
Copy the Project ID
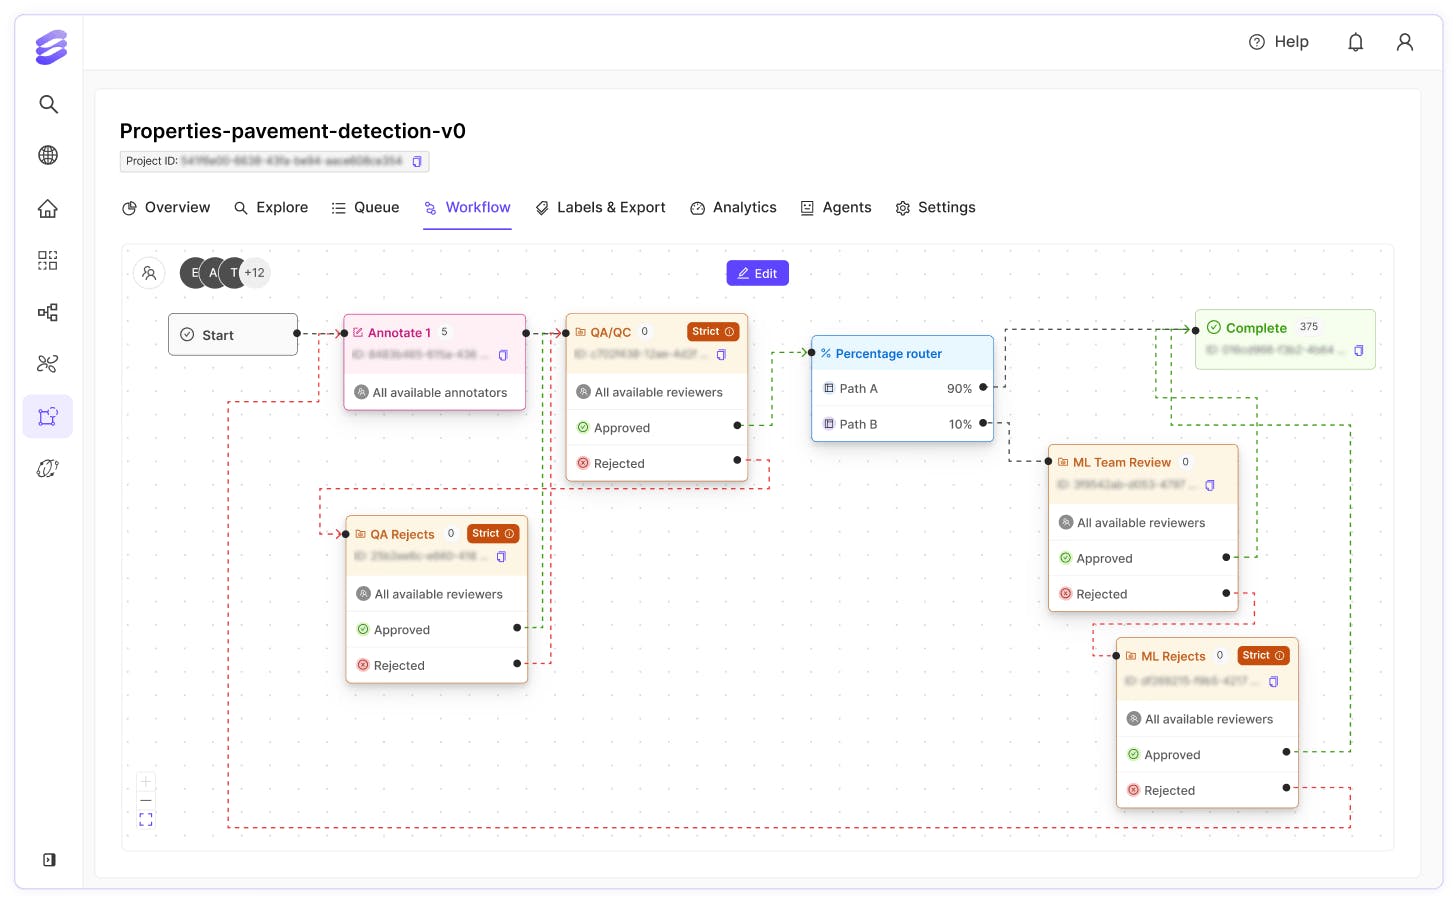click(x=417, y=161)
